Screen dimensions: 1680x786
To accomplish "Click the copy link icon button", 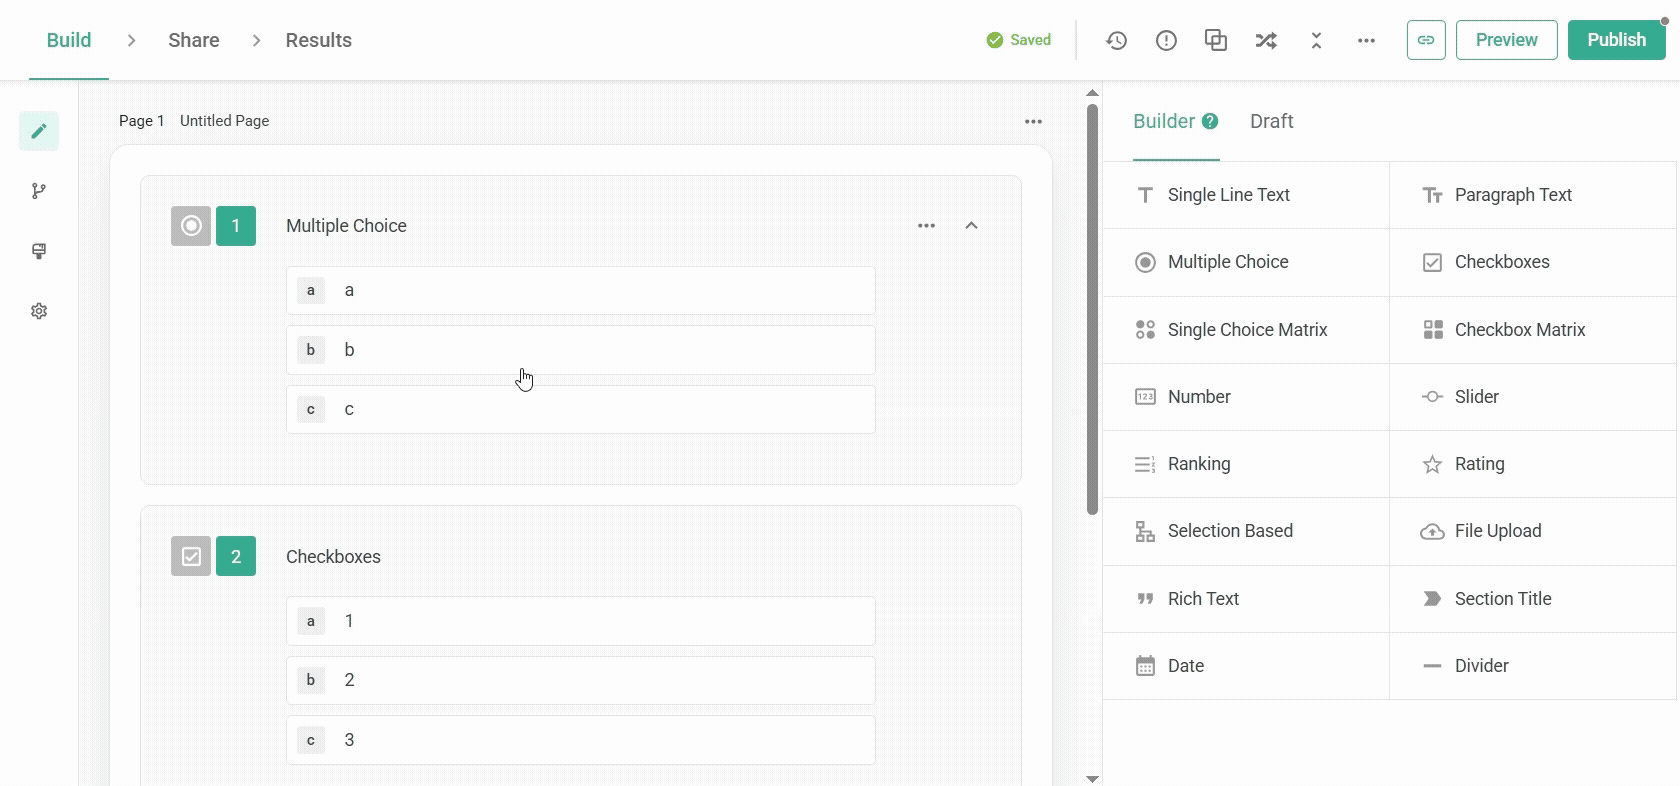I will coord(1426,40).
